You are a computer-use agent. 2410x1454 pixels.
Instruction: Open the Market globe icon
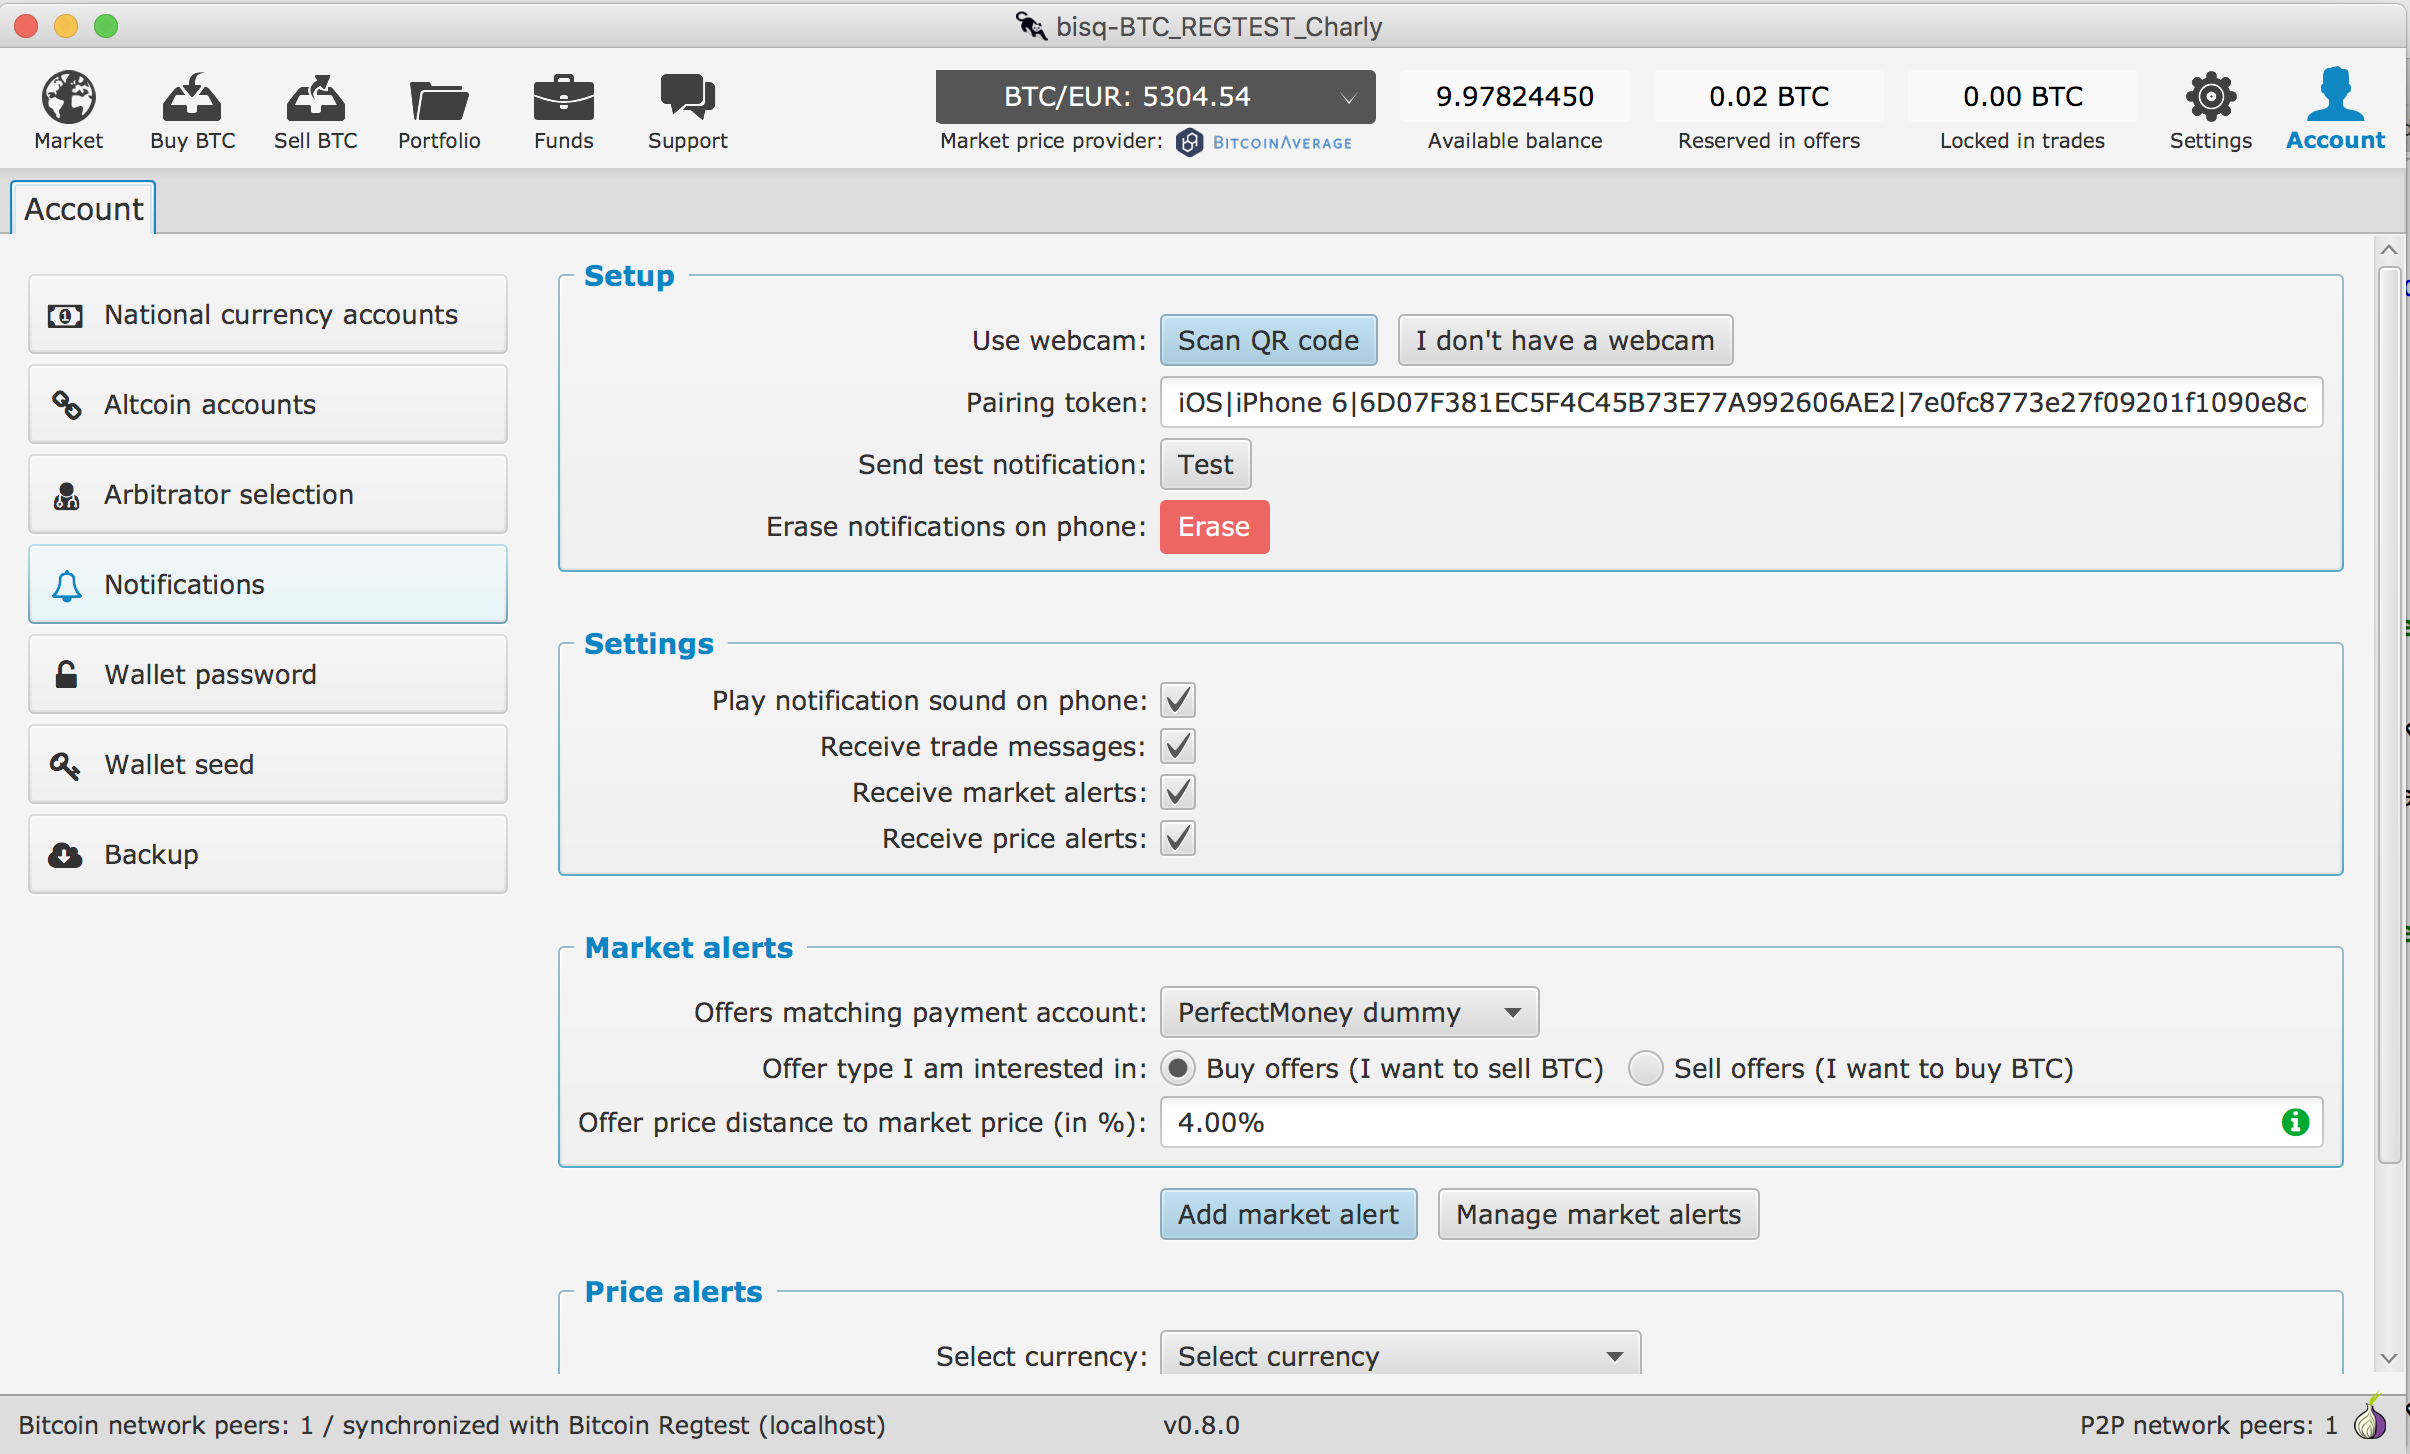tap(68, 97)
